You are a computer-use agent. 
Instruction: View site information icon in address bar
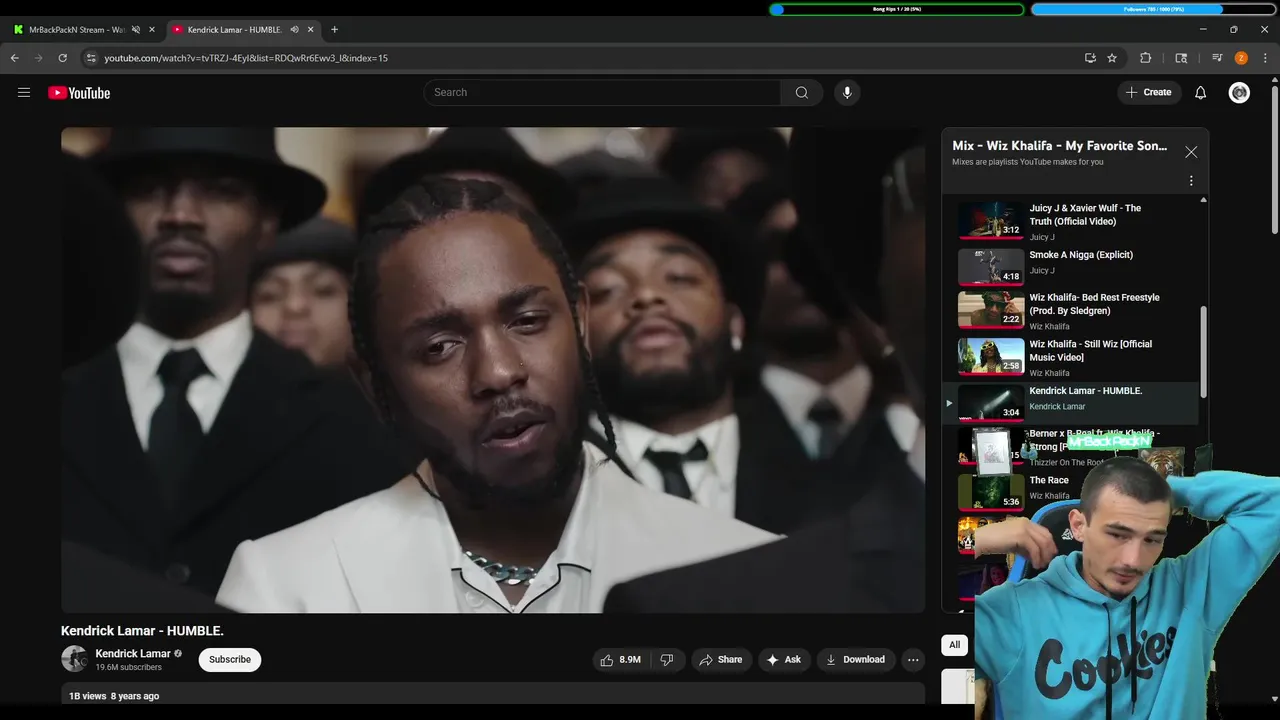point(90,58)
